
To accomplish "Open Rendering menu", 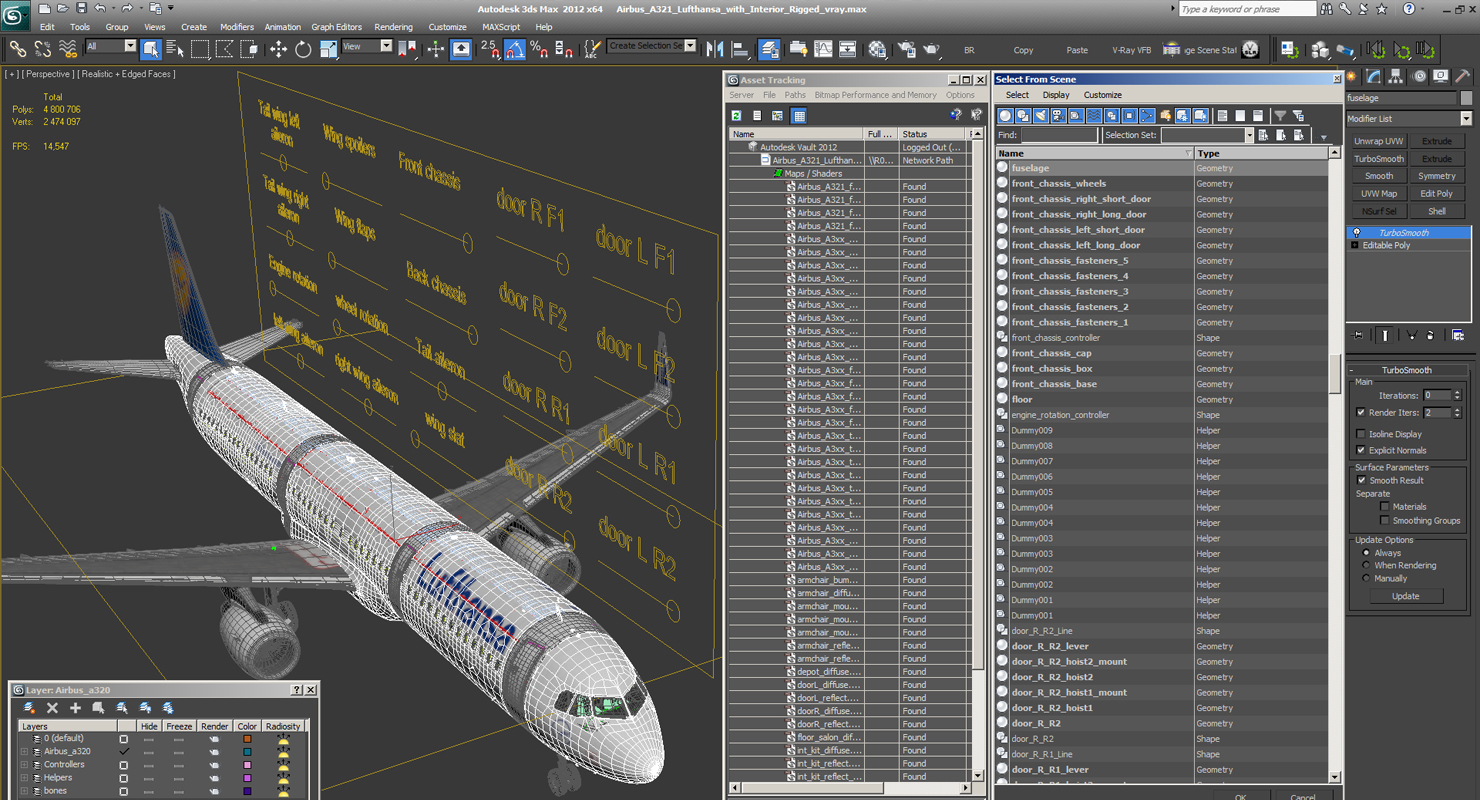I will (x=393, y=27).
